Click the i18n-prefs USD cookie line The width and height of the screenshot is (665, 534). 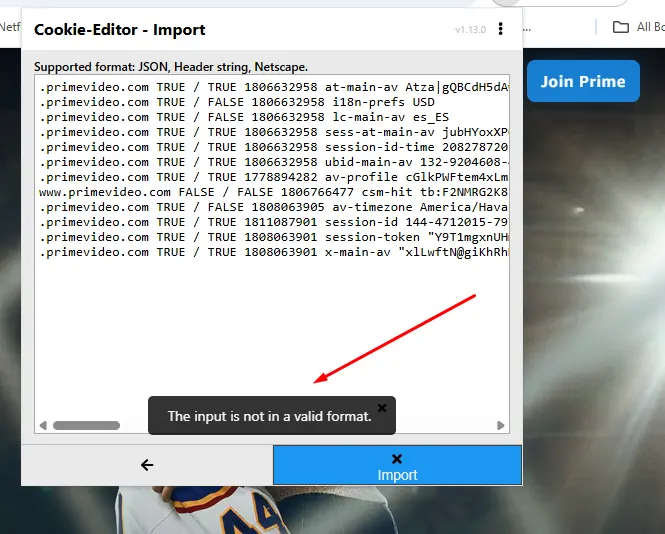[x=237, y=102]
